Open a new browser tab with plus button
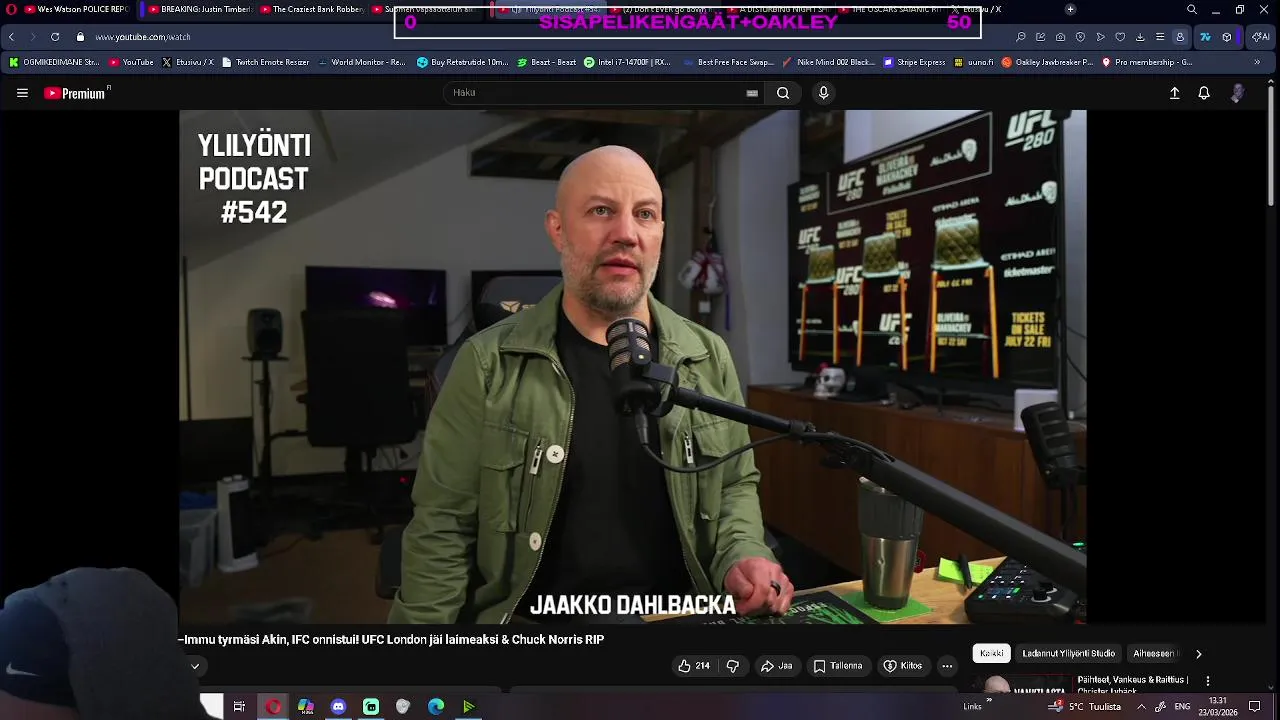The height and width of the screenshot is (720, 1280). coord(1070,10)
